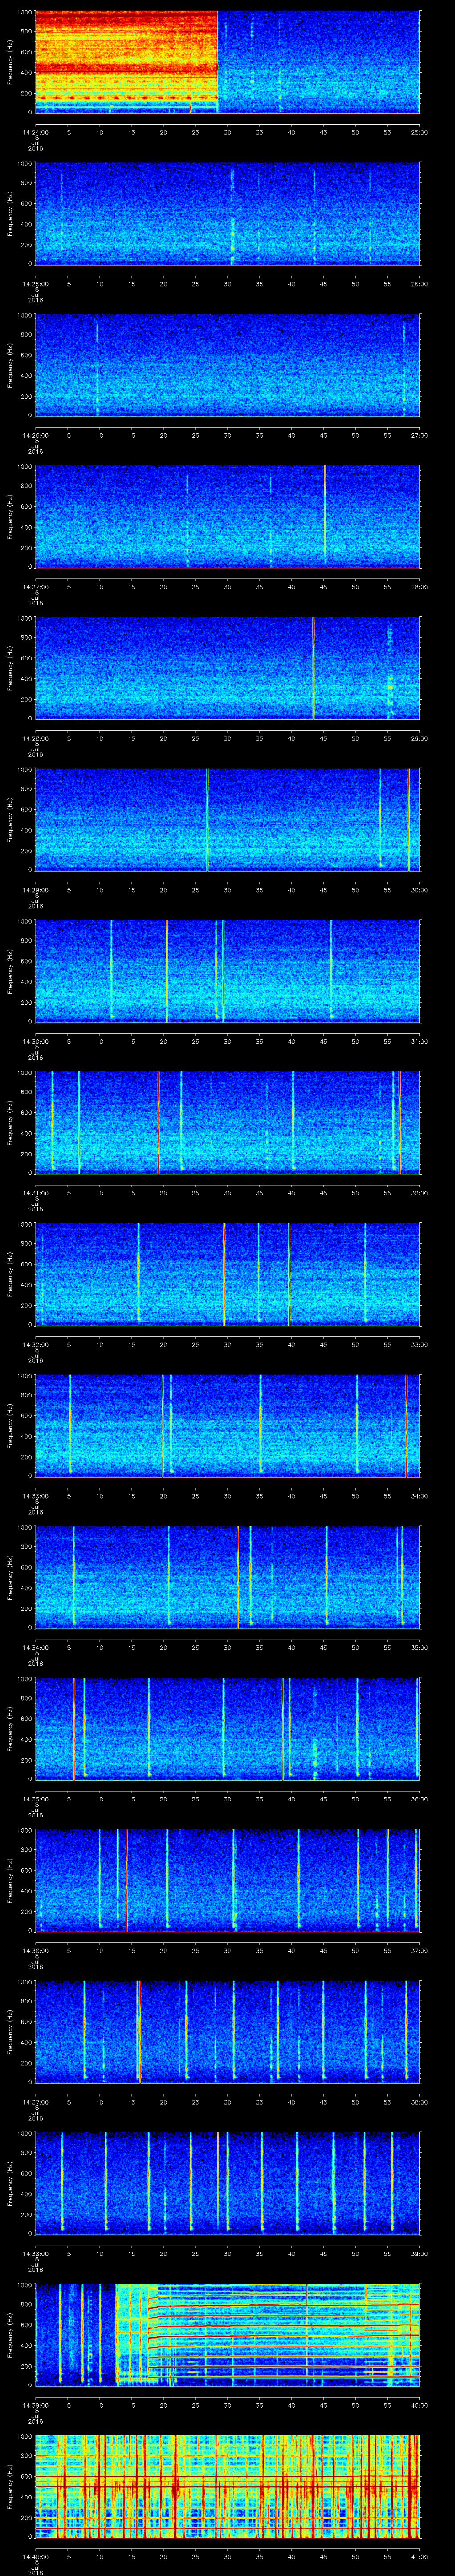Click the spectrogram panel starting at 14:34:00
Screen dimensions: 455x2576
[227, 1577]
